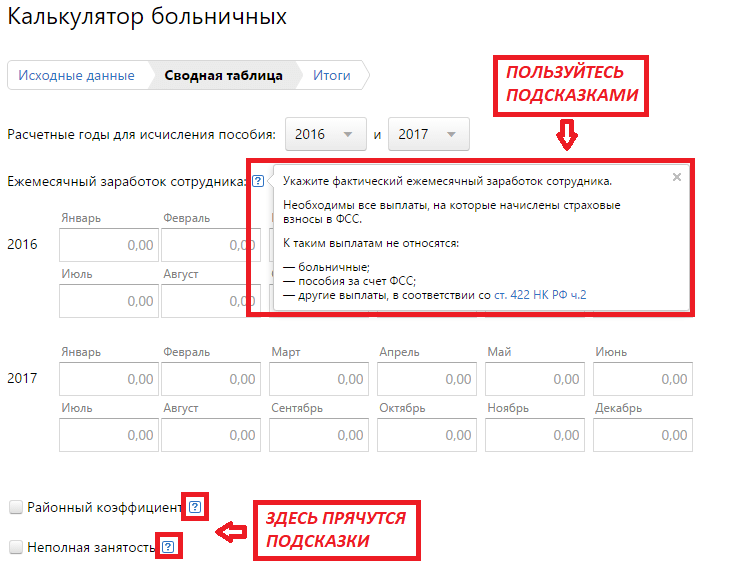The width and height of the screenshot is (748, 568).
Task: Click July 2016 earnings field
Action: (x=109, y=301)
